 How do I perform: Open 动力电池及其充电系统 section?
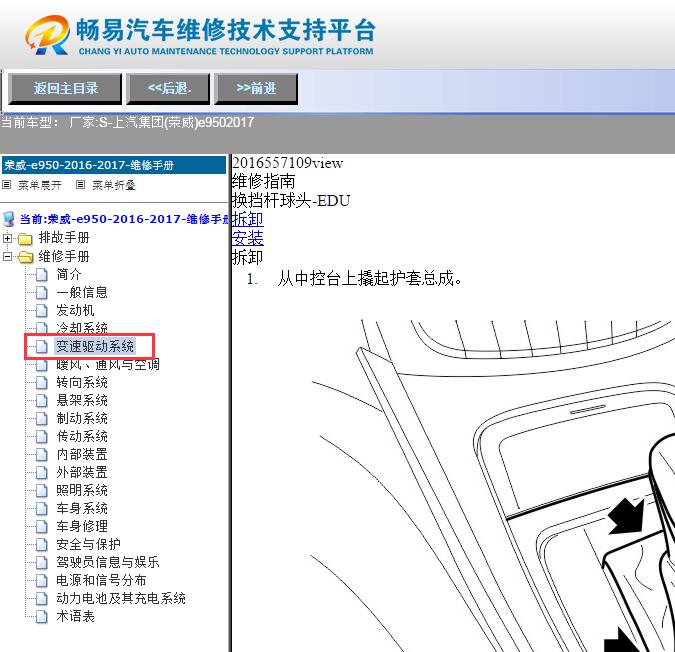(121, 598)
